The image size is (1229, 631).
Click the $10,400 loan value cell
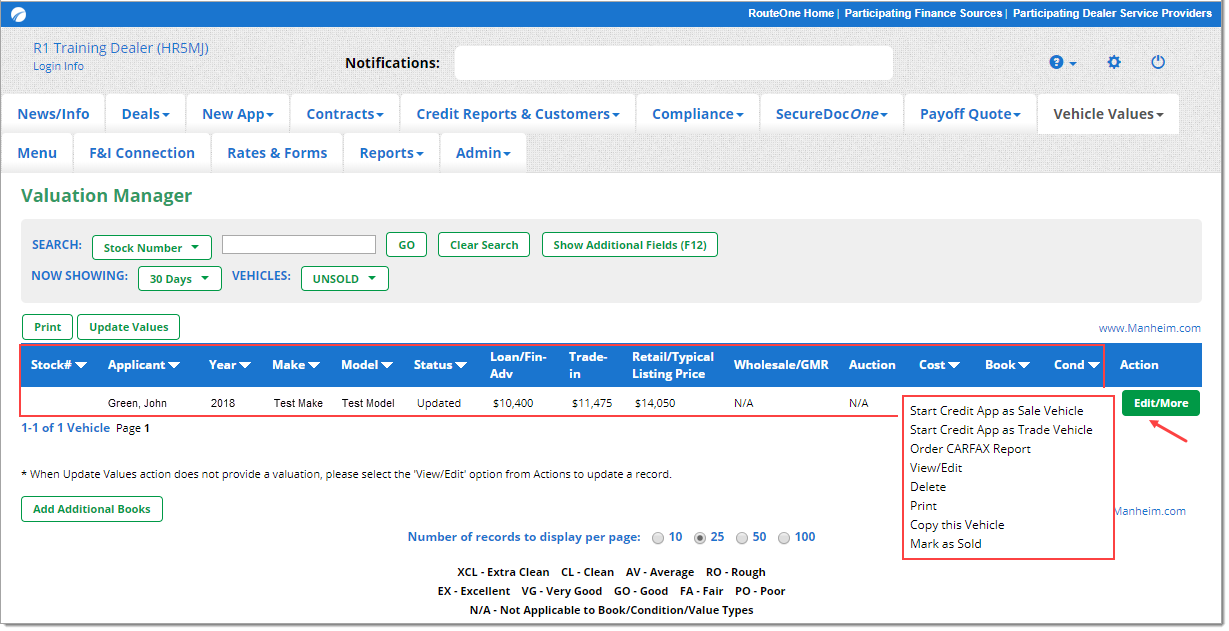(x=512, y=404)
